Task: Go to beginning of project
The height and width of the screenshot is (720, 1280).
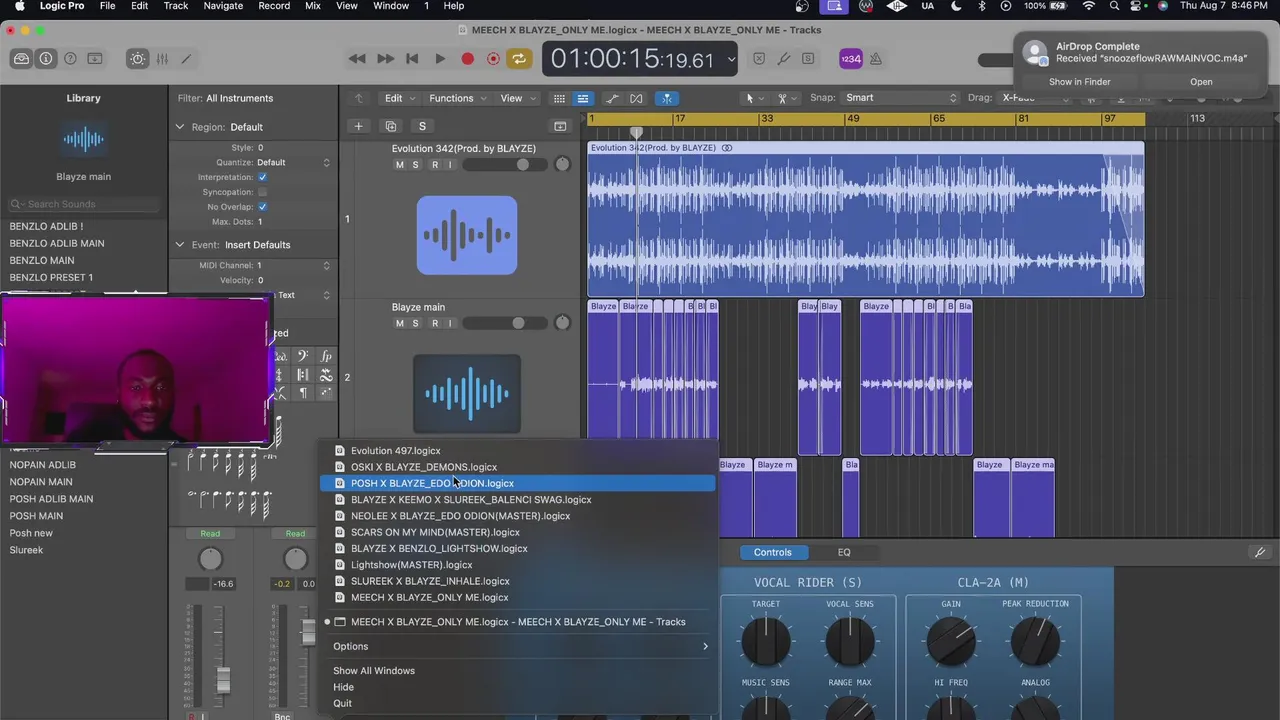Action: (x=412, y=59)
